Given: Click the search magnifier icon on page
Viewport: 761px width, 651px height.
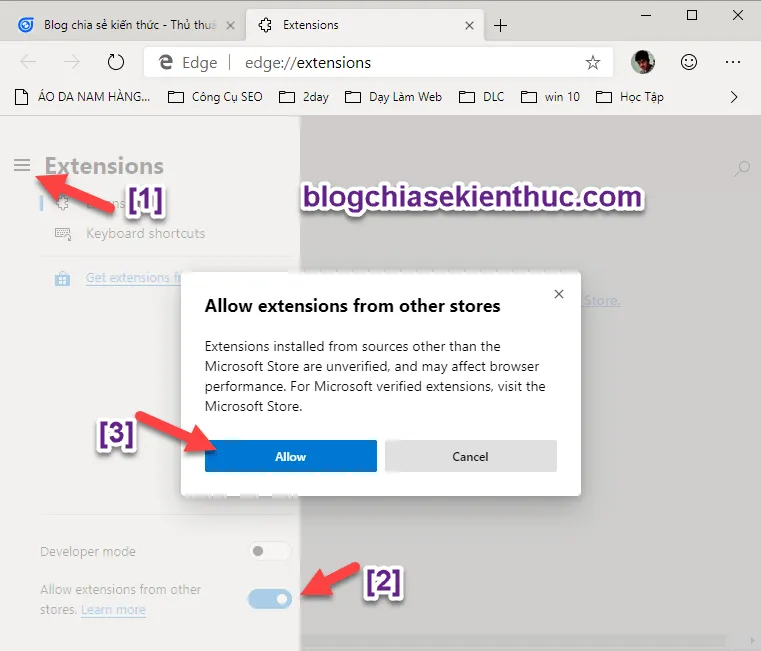Looking at the screenshot, I should point(742,169).
